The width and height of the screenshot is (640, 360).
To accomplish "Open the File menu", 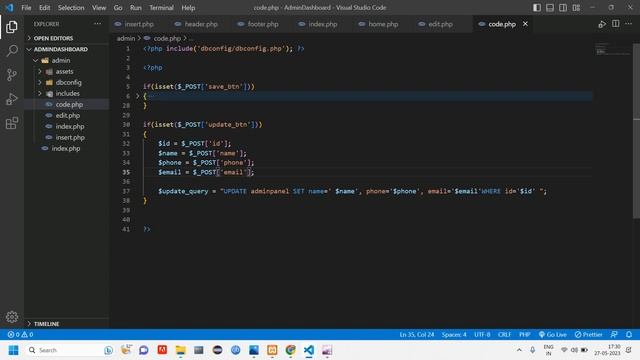I will pos(26,8).
